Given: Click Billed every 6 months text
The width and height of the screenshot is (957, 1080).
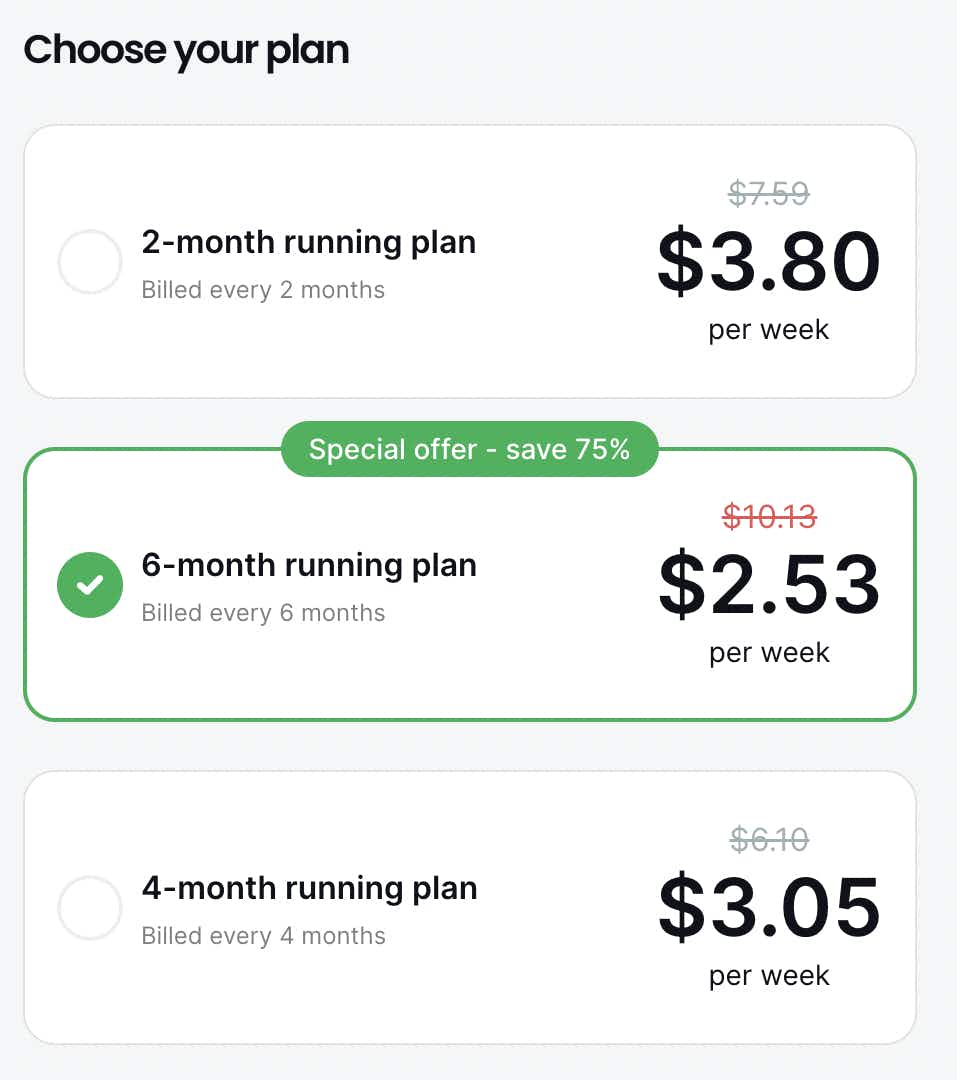Looking at the screenshot, I should coord(263,613).
